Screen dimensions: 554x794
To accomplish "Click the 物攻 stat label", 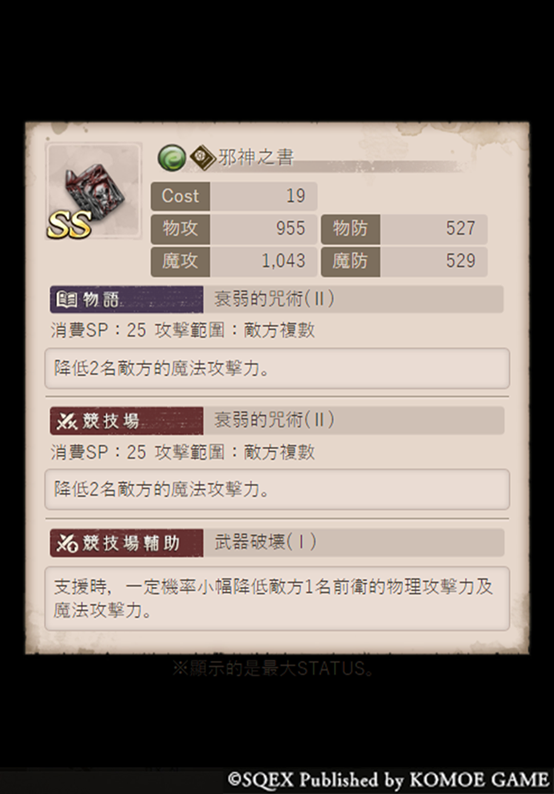I will pyautogui.click(x=180, y=228).
